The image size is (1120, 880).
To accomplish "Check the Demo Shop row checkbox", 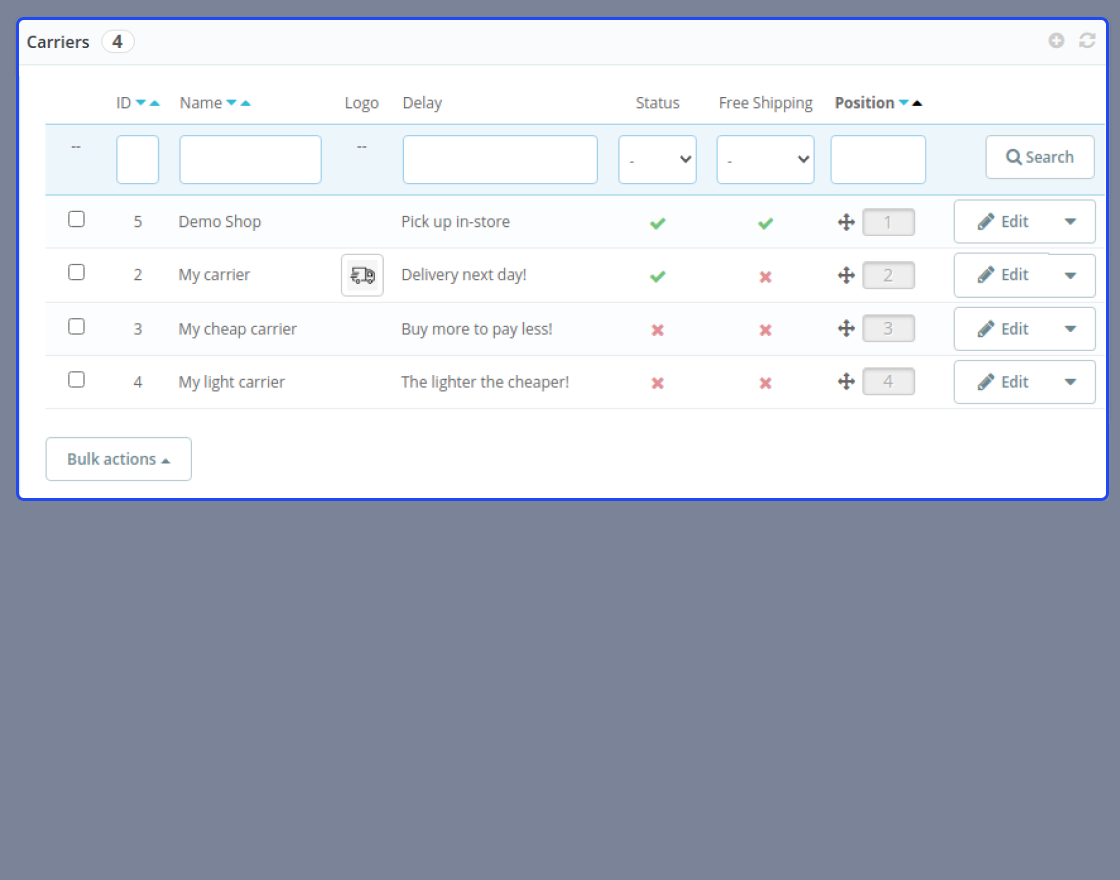I will pyautogui.click(x=76, y=219).
